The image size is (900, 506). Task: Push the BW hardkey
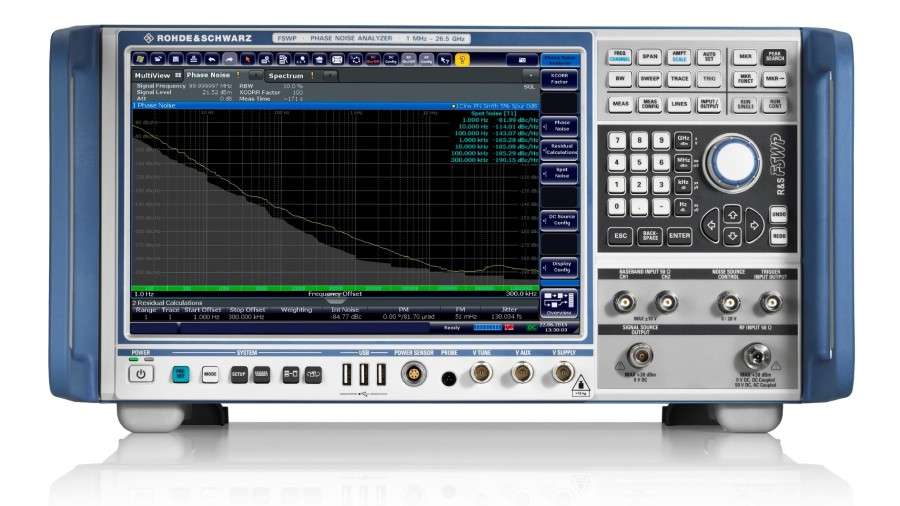pyautogui.click(x=619, y=79)
